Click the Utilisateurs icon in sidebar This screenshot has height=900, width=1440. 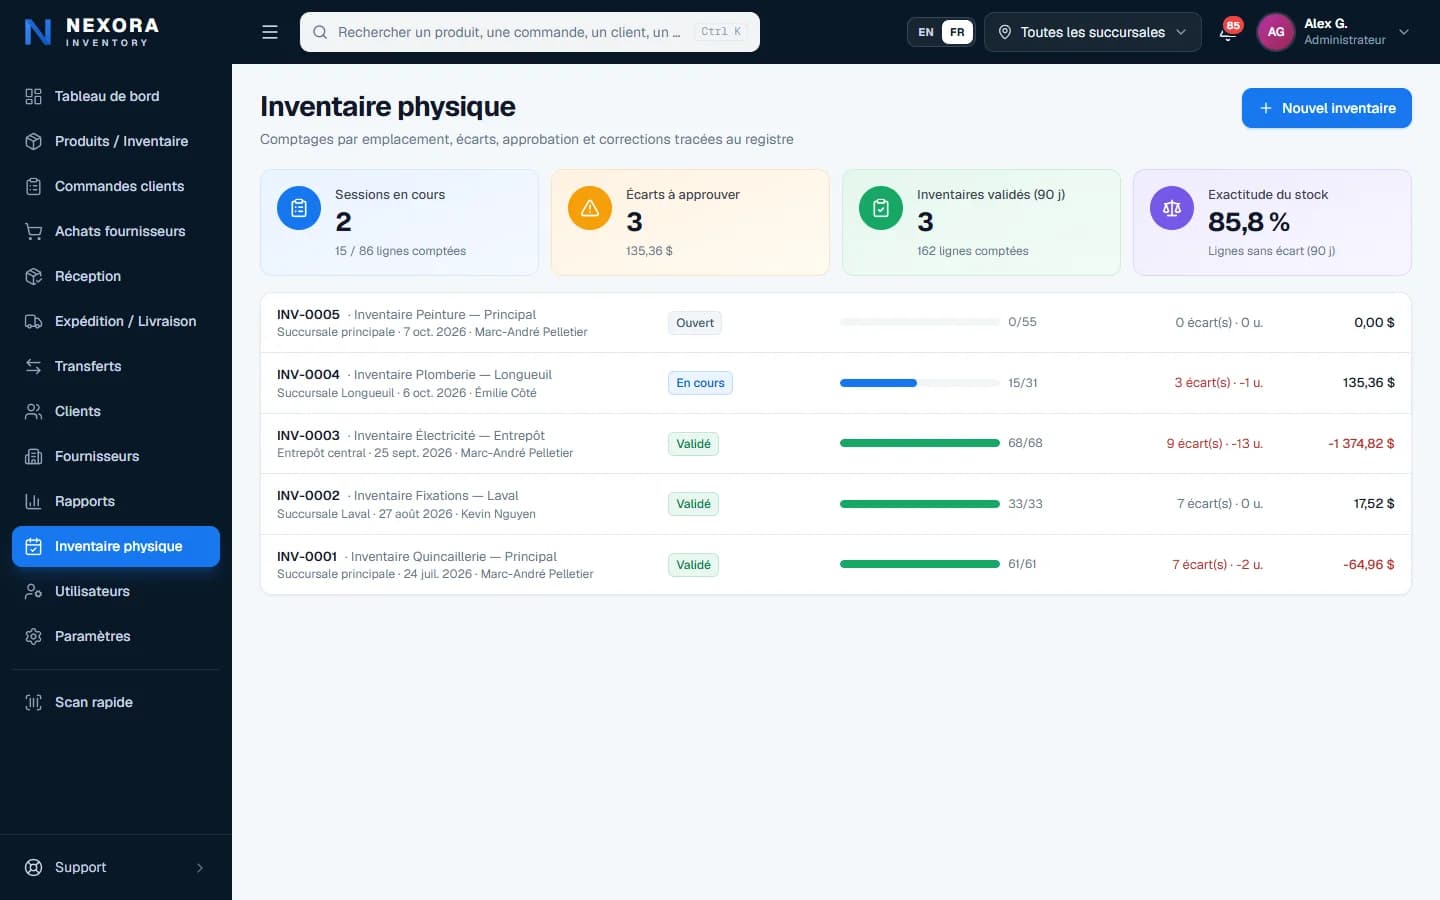[x=33, y=591]
